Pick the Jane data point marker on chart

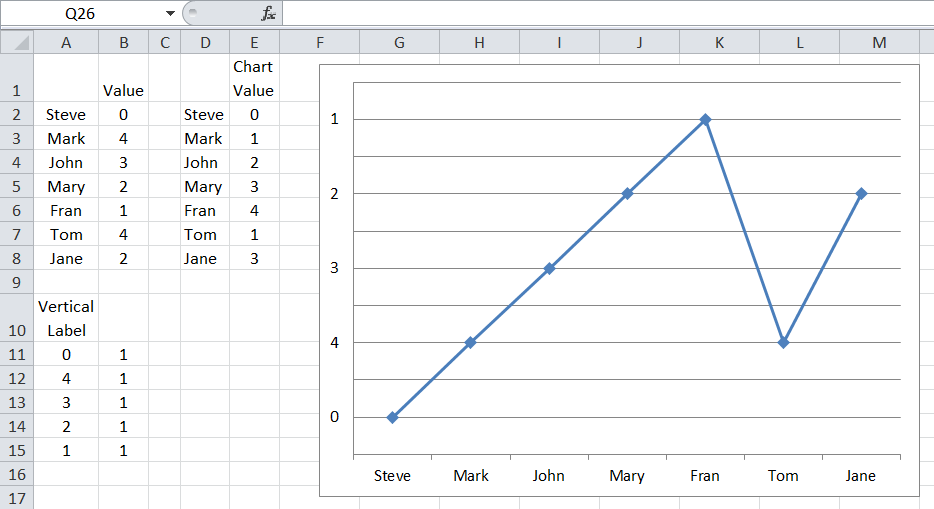click(861, 193)
